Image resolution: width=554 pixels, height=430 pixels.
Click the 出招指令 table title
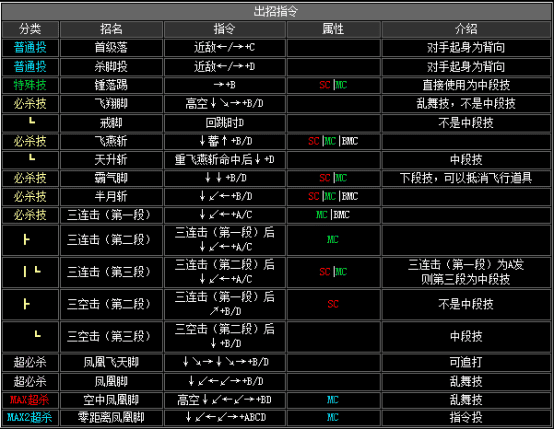[276, 11]
